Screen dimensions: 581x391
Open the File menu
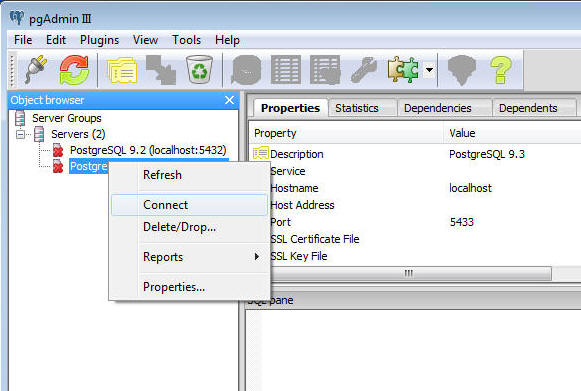tap(23, 40)
